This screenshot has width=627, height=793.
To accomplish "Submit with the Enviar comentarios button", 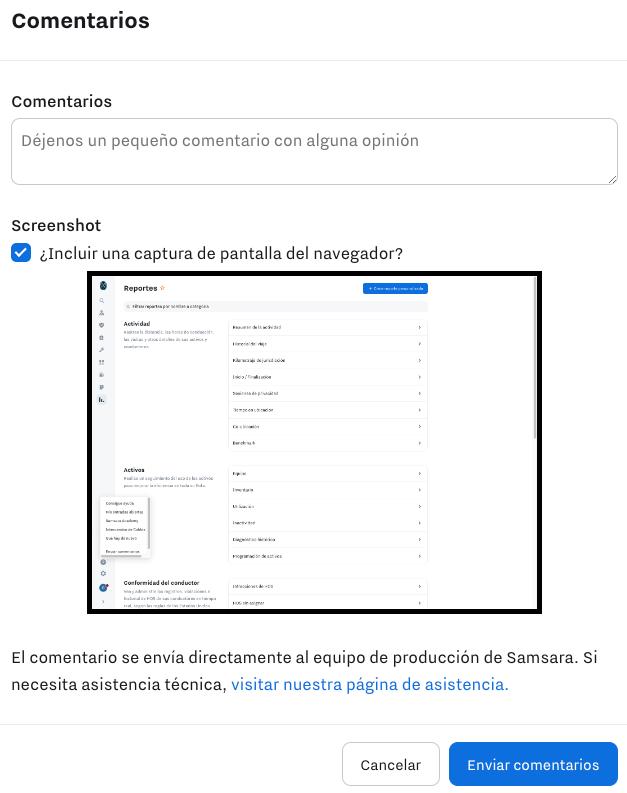I will coord(533,764).
